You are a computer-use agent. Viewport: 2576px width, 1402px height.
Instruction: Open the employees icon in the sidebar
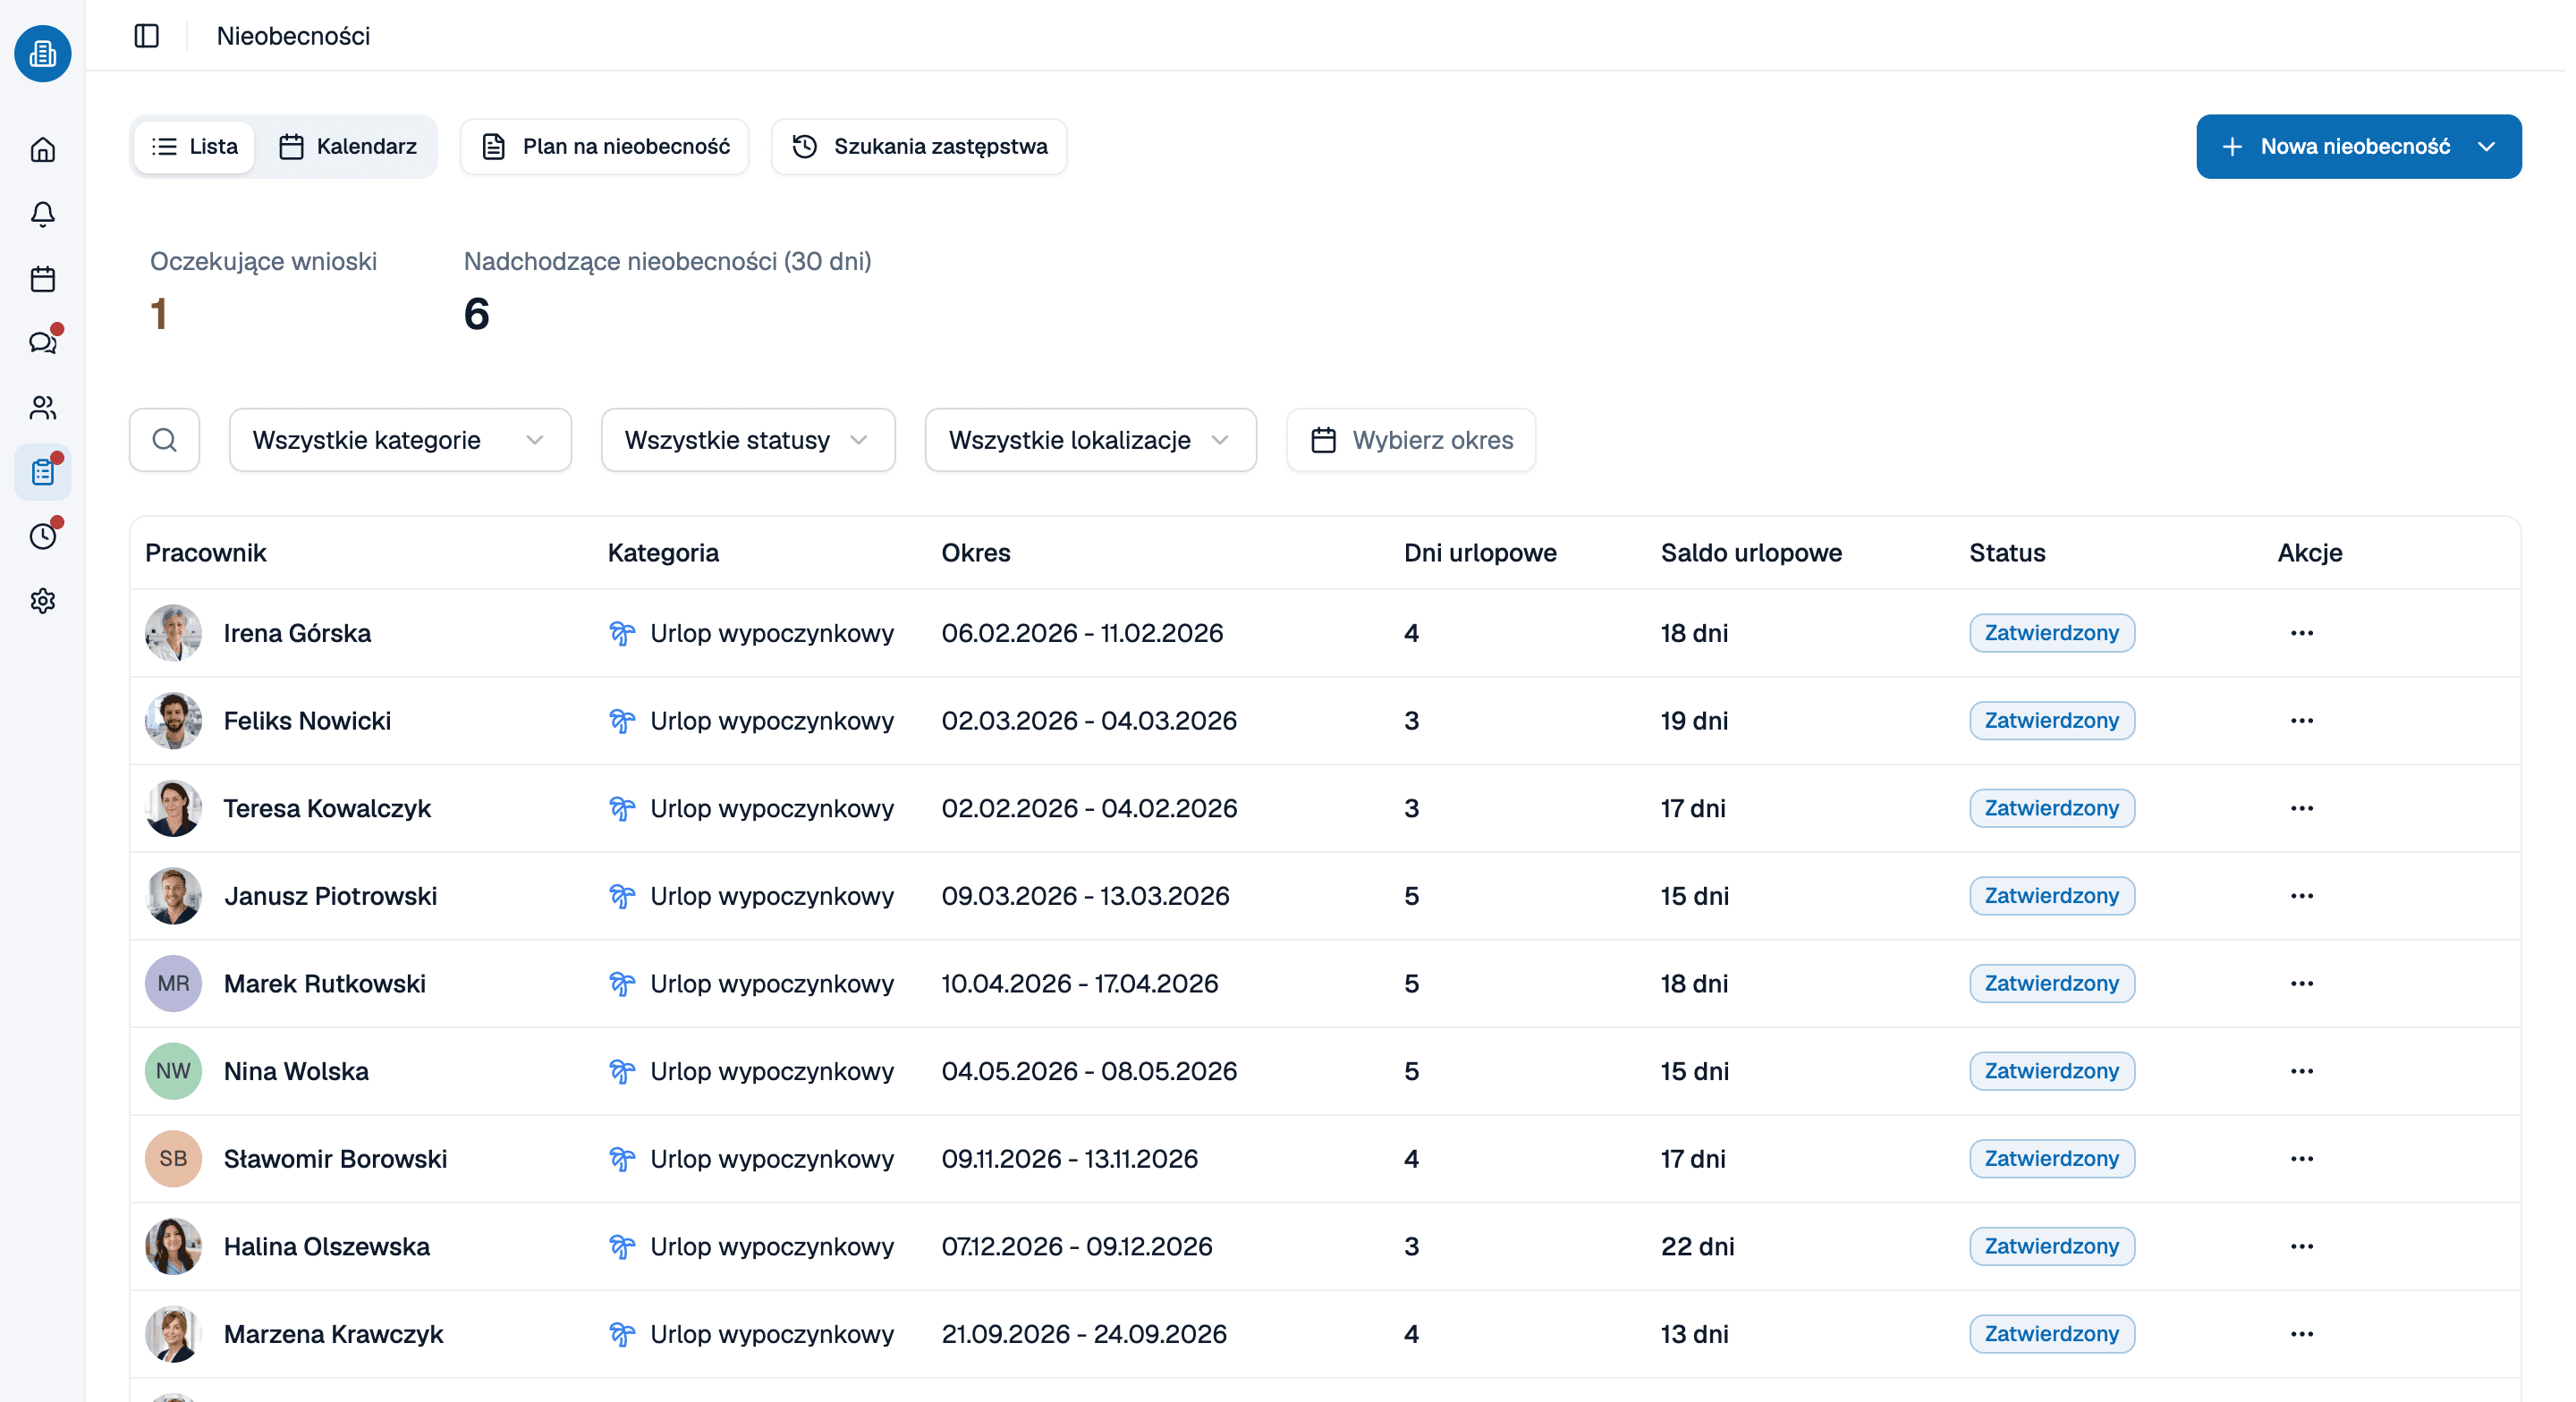(42, 407)
